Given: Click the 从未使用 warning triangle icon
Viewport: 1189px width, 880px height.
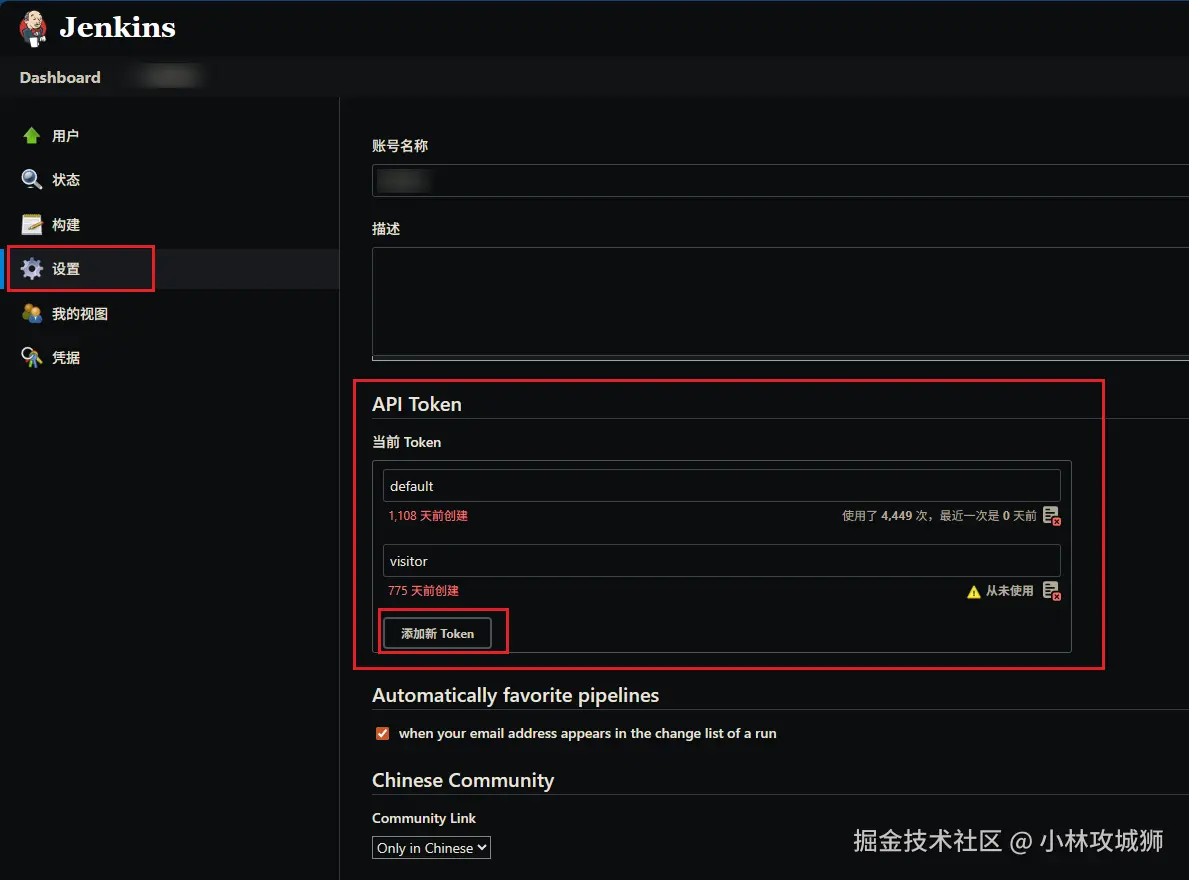Looking at the screenshot, I should (974, 591).
